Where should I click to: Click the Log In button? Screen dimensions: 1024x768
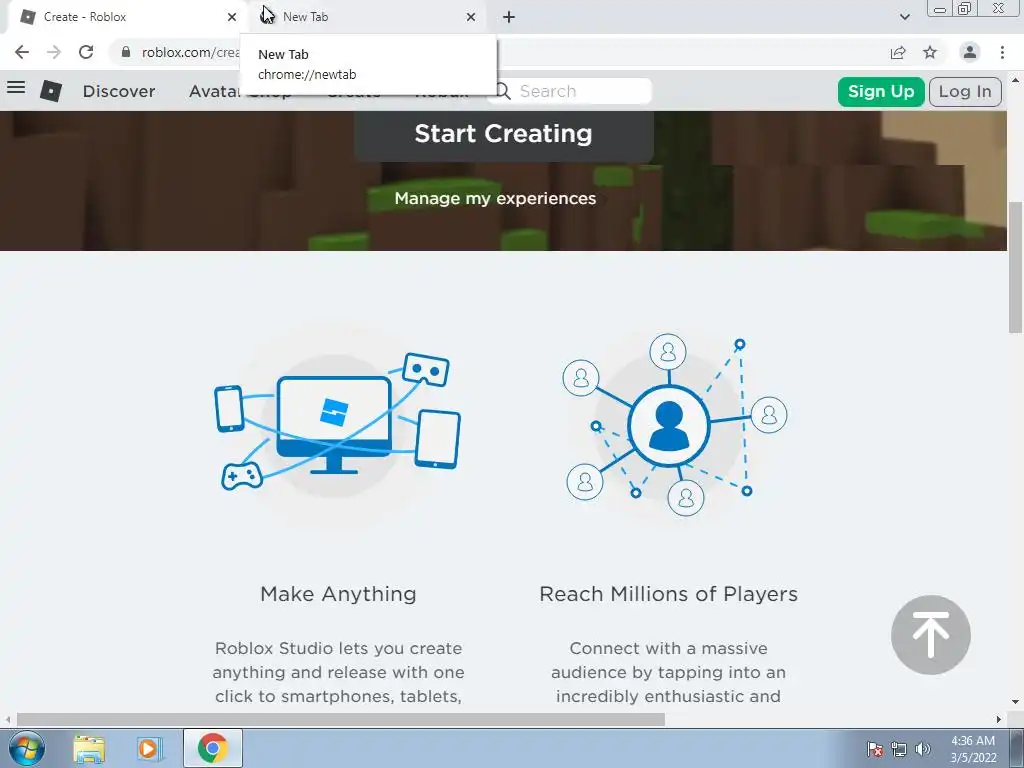pos(965,91)
